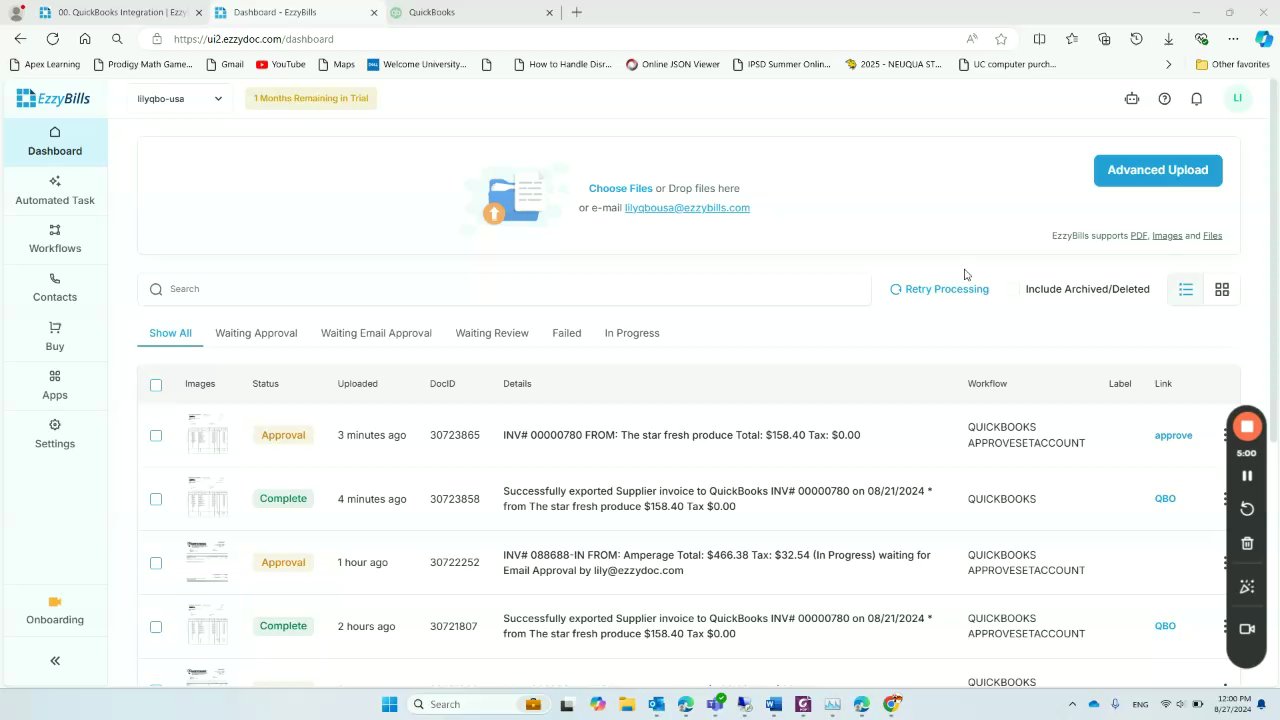Open the Copilot sidebar icon

1264,39
